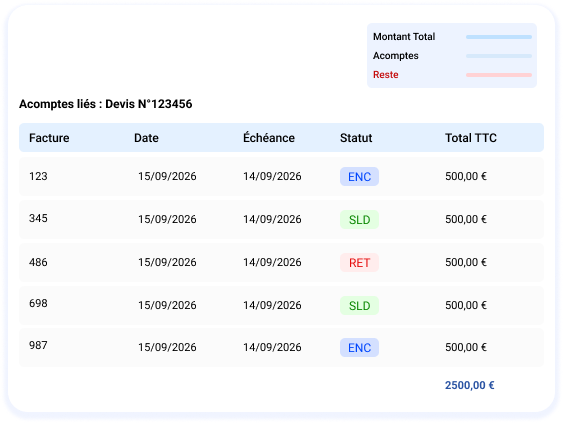Click the Acomptes placeholder bar
563x423 pixels.
point(499,56)
